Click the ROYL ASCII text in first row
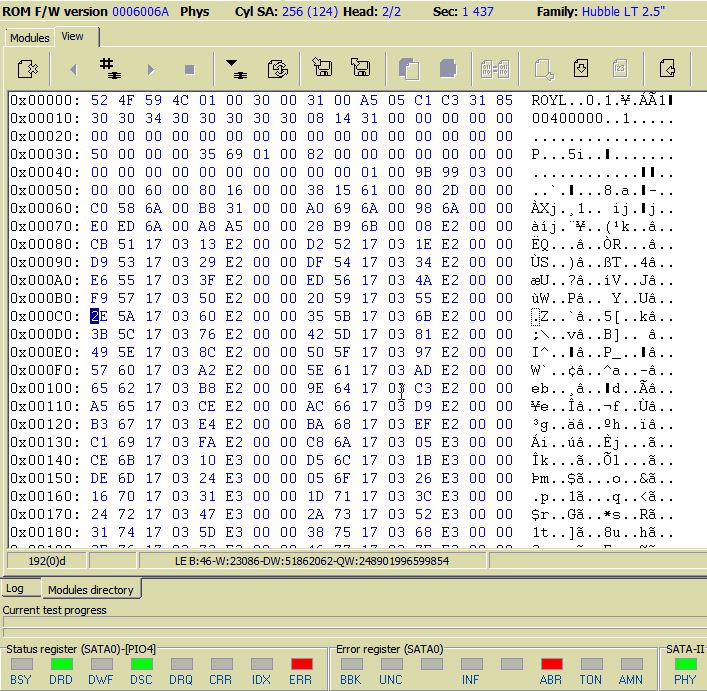 point(549,100)
